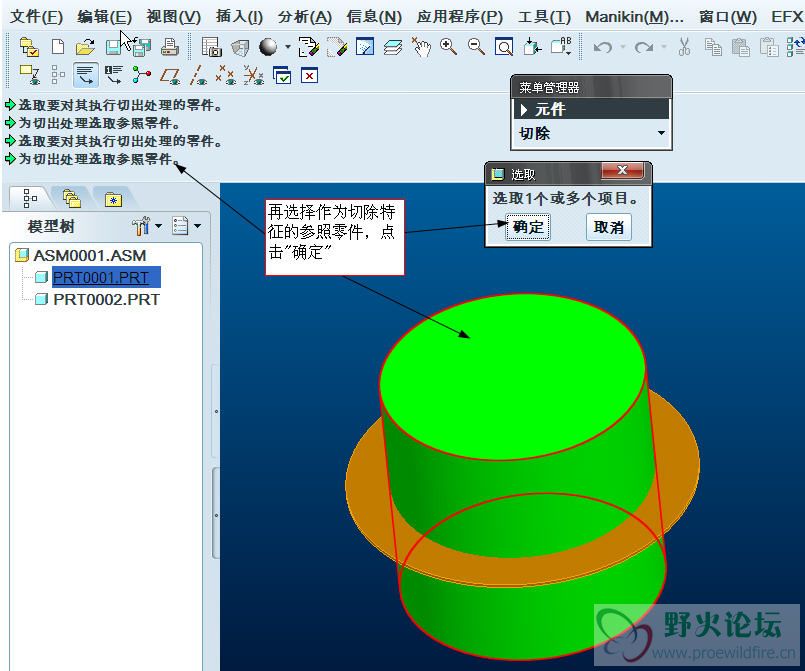Toggle datum axis display eye icon

pos(198,75)
